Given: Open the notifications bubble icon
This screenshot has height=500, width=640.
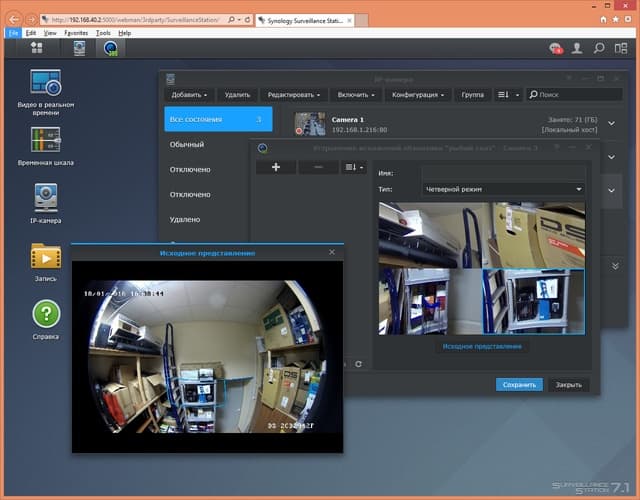Looking at the screenshot, I should 554,48.
